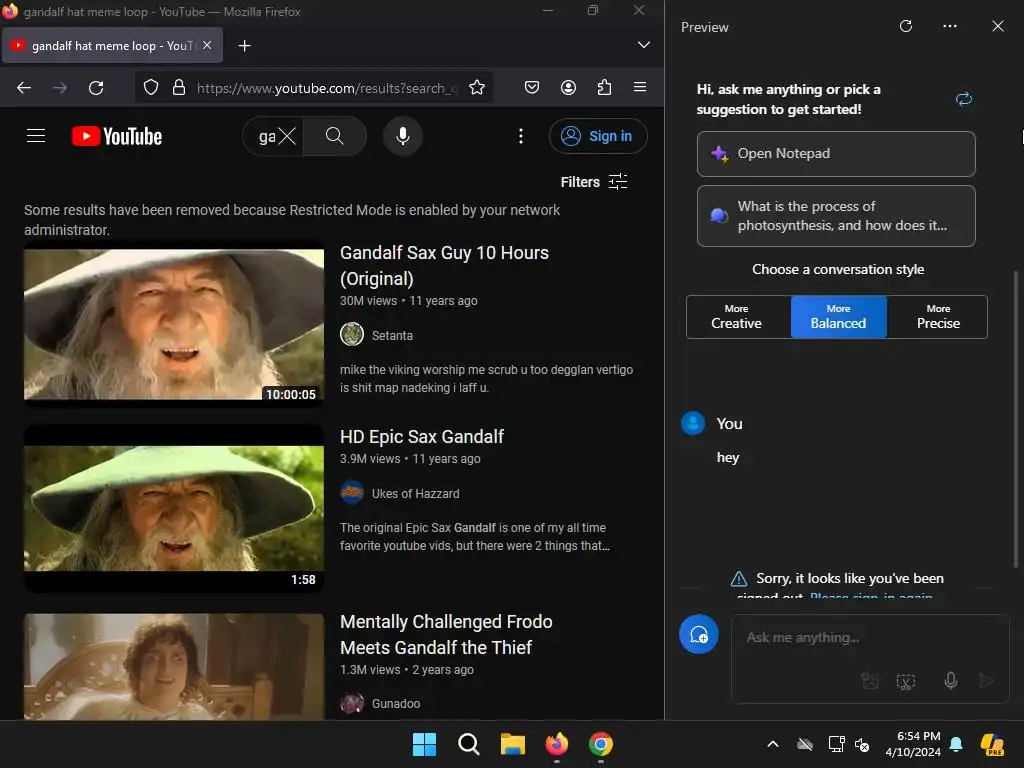Visit the Gunadoo channel
This screenshot has height=768, width=1024.
tap(396, 704)
